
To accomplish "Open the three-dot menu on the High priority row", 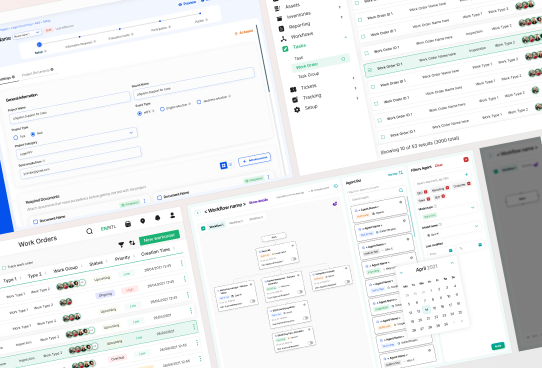I will click(x=185, y=279).
